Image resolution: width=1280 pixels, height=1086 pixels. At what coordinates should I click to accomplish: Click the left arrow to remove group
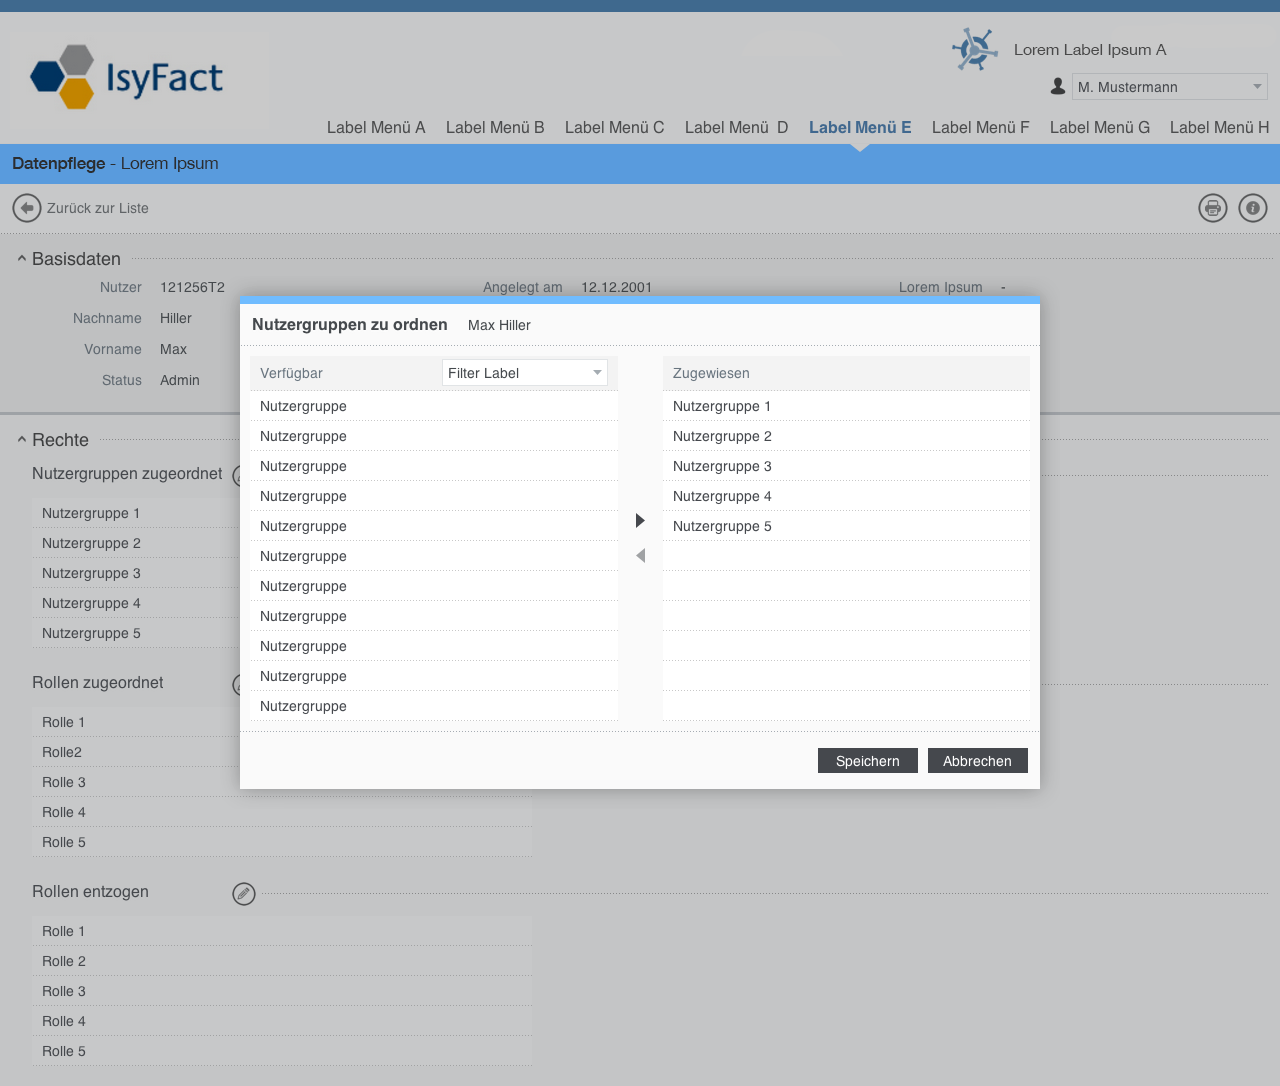click(640, 555)
